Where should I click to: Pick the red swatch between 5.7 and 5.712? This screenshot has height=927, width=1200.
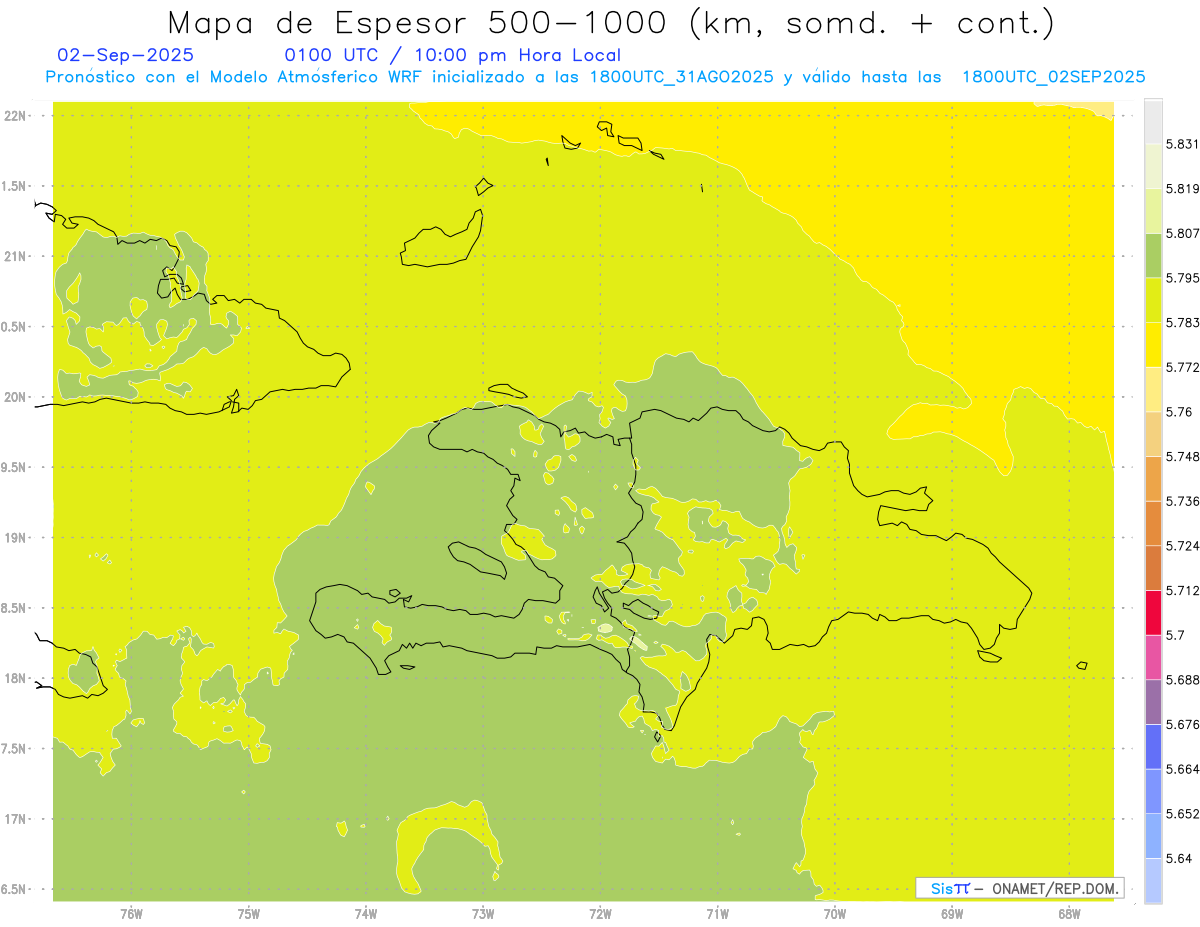click(1153, 612)
